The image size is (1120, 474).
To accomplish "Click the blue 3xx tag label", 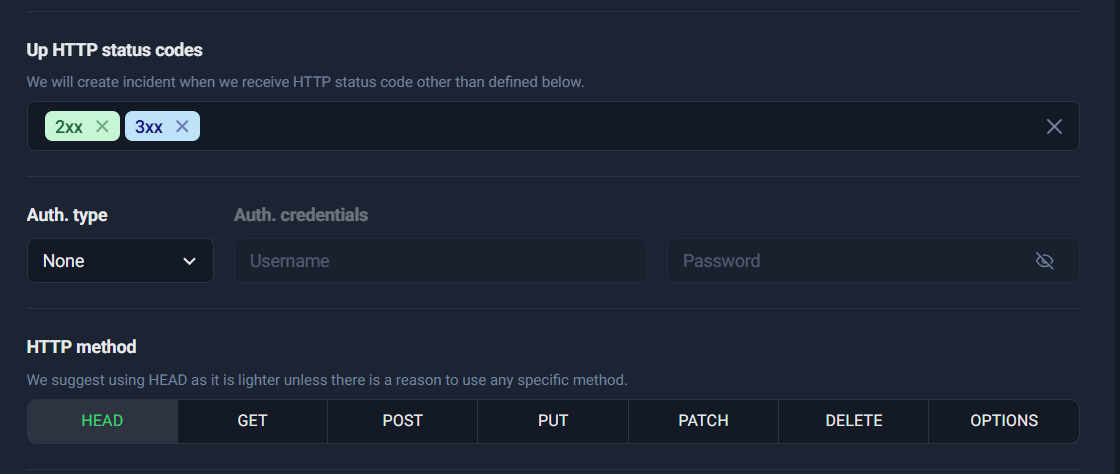I will coord(149,126).
